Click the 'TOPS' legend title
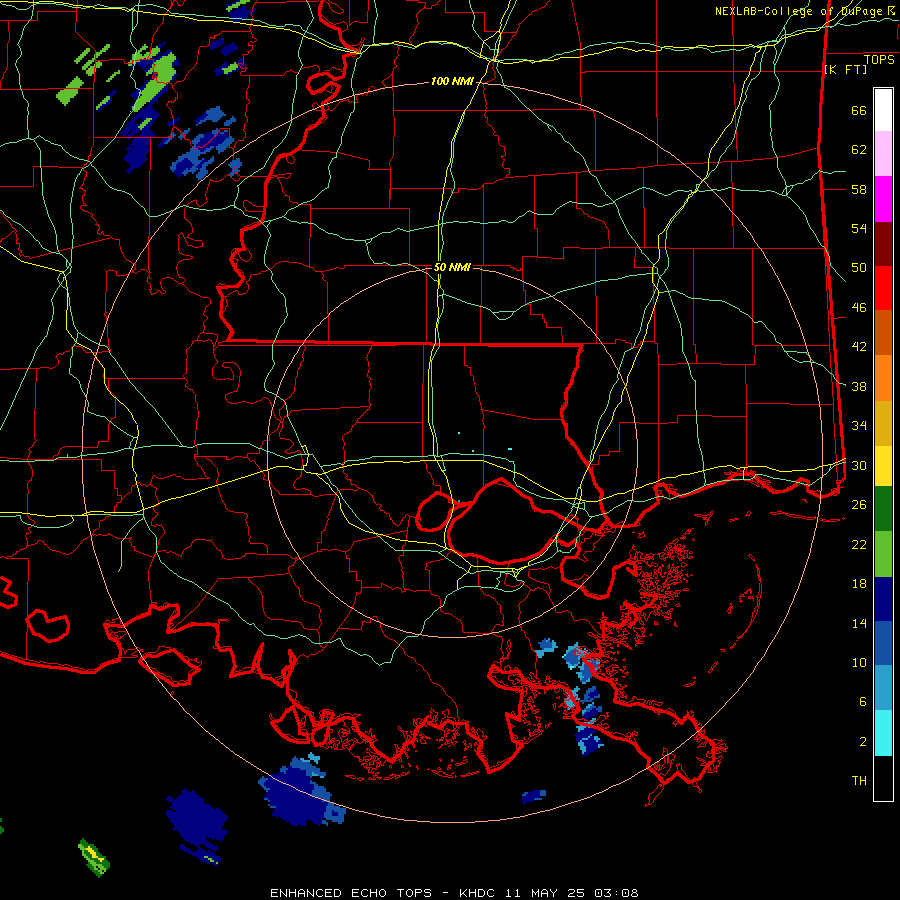Image resolution: width=900 pixels, height=900 pixels. 879,60
